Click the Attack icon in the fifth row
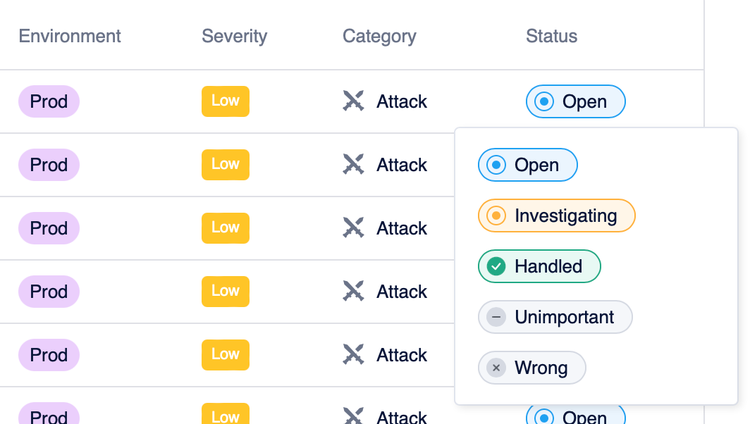750x424 pixels. pyautogui.click(x=353, y=355)
